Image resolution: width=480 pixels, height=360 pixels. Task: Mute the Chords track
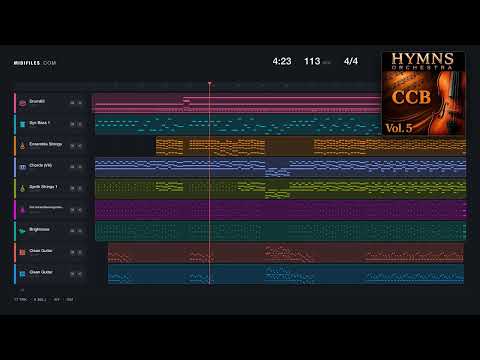(72, 167)
